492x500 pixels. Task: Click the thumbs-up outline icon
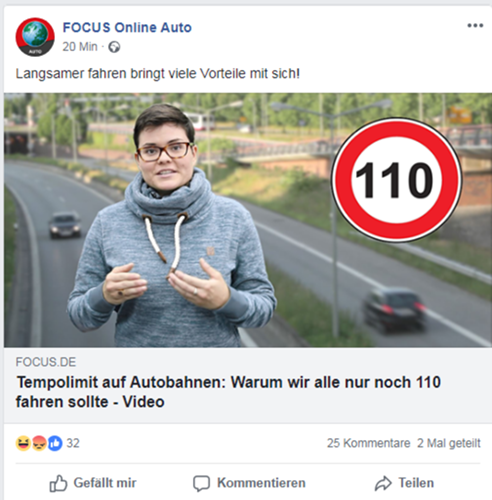[x=58, y=483]
